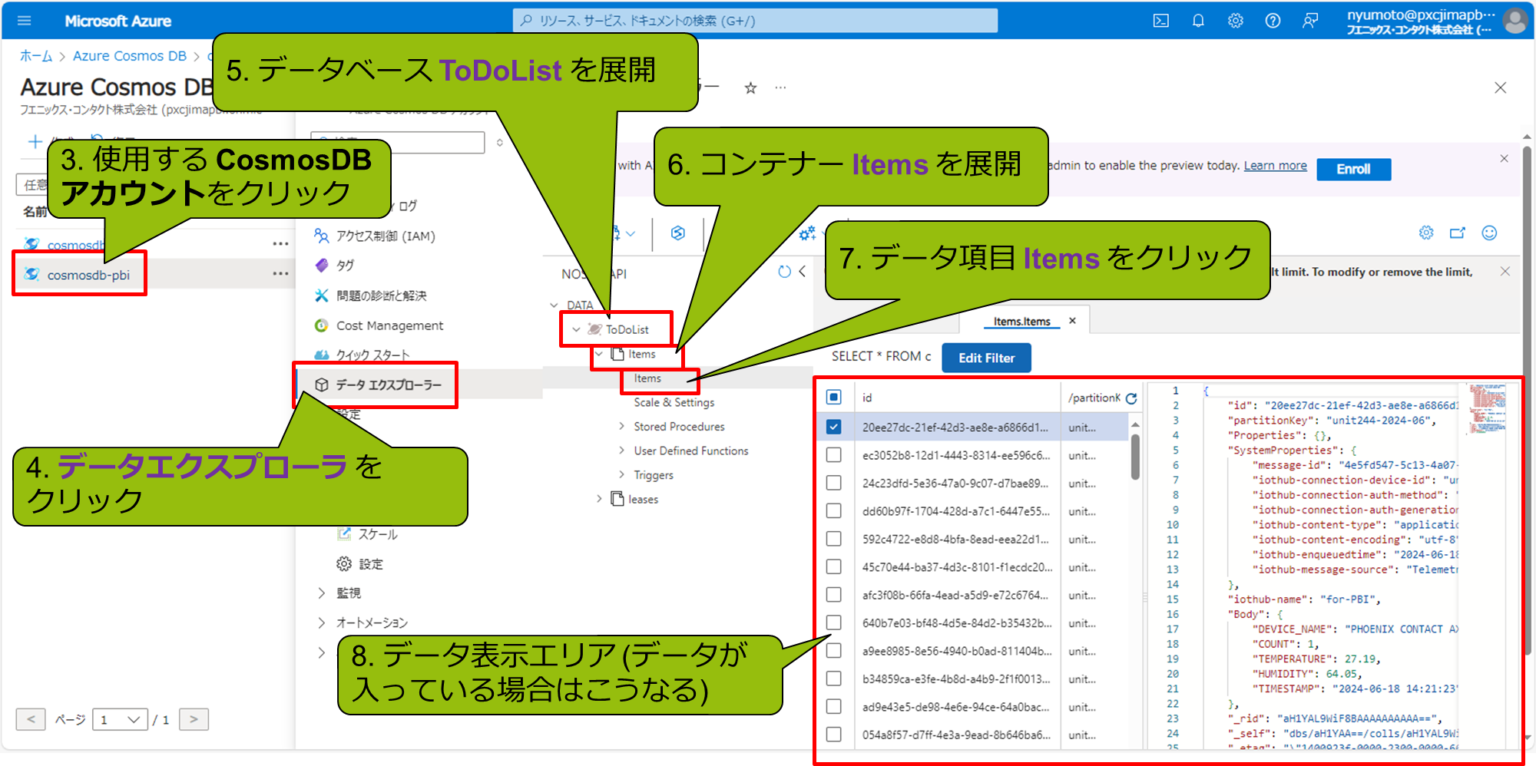Open Data Explorer settings gear

click(x=1425, y=232)
